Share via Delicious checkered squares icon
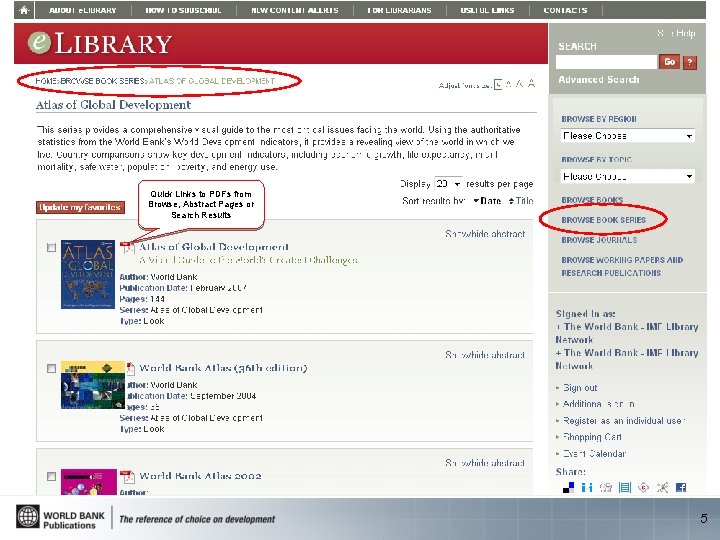The image size is (720, 540). tap(568, 487)
